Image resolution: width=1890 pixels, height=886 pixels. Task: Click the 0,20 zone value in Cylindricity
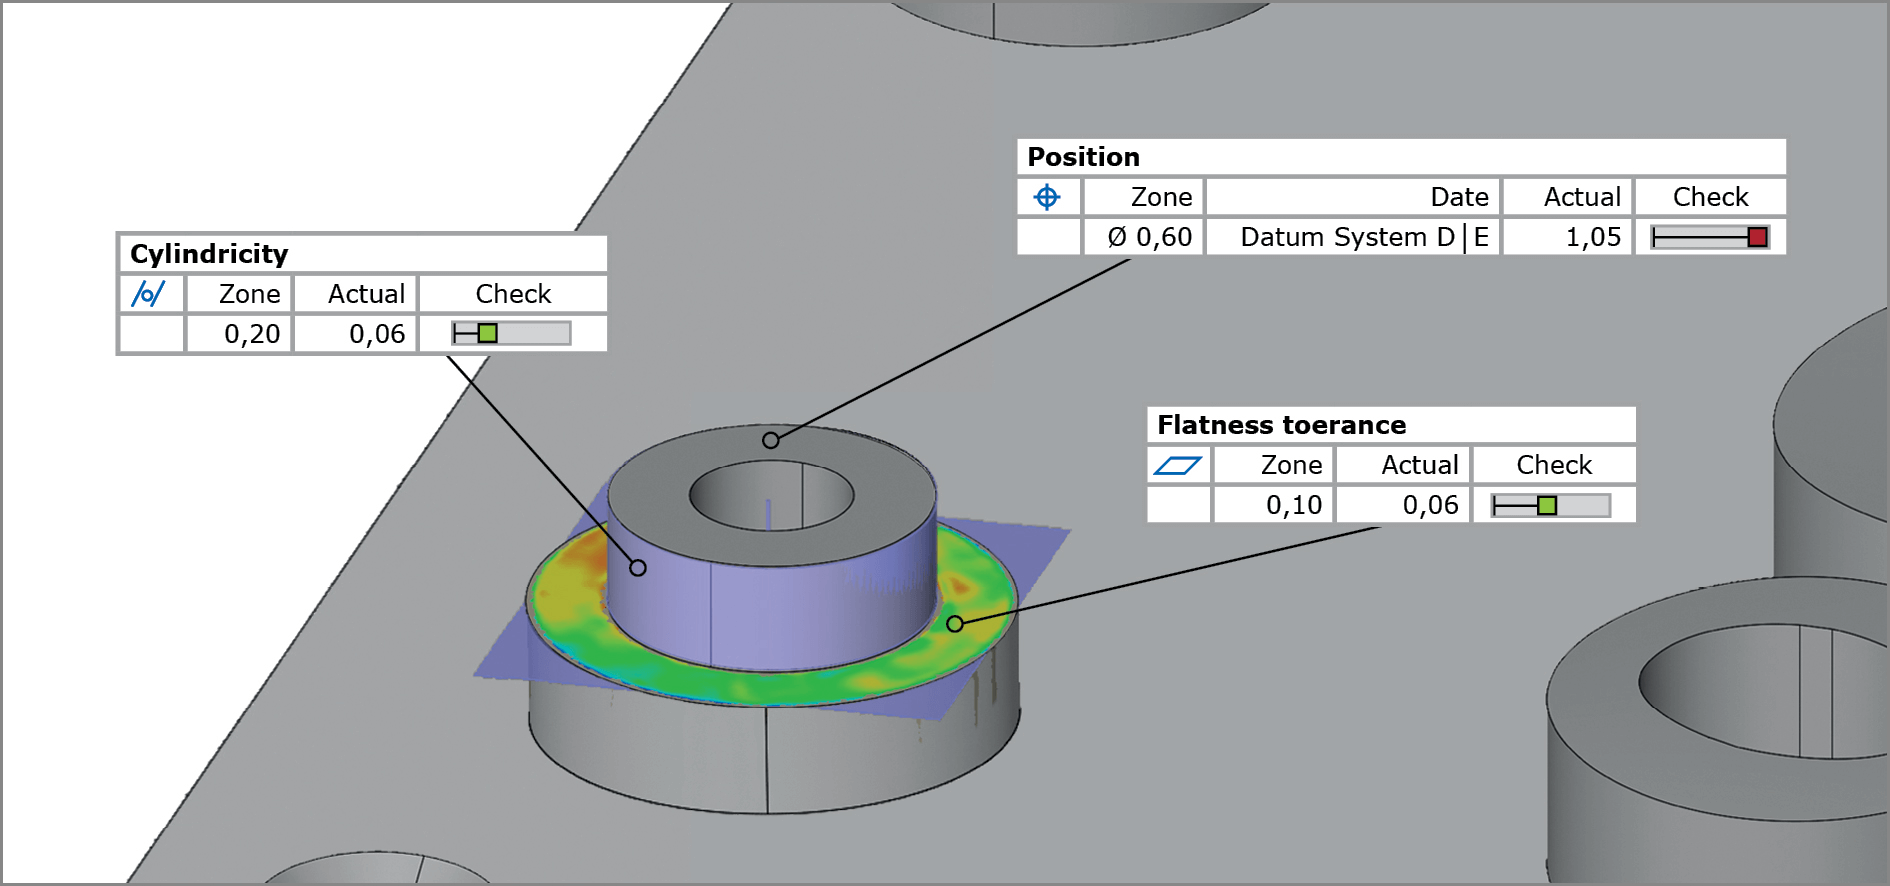pos(251,334)
